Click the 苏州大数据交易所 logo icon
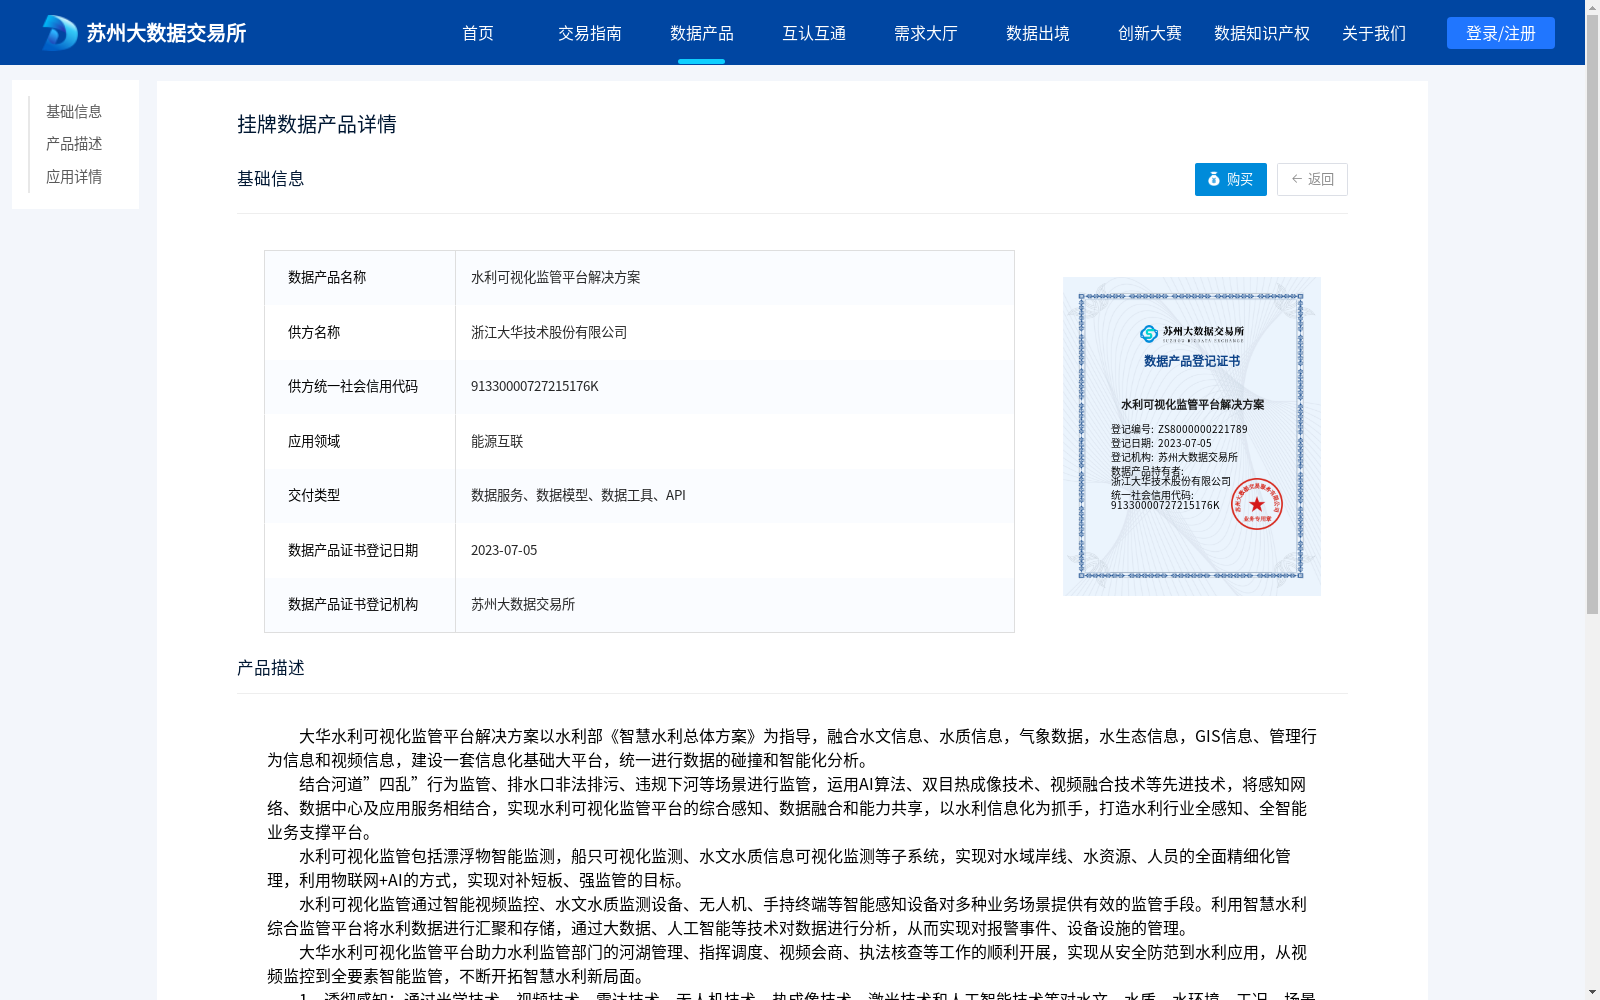Viewport: 1600px width, 1000px height. pyautogui.click(x=60, y=33)
